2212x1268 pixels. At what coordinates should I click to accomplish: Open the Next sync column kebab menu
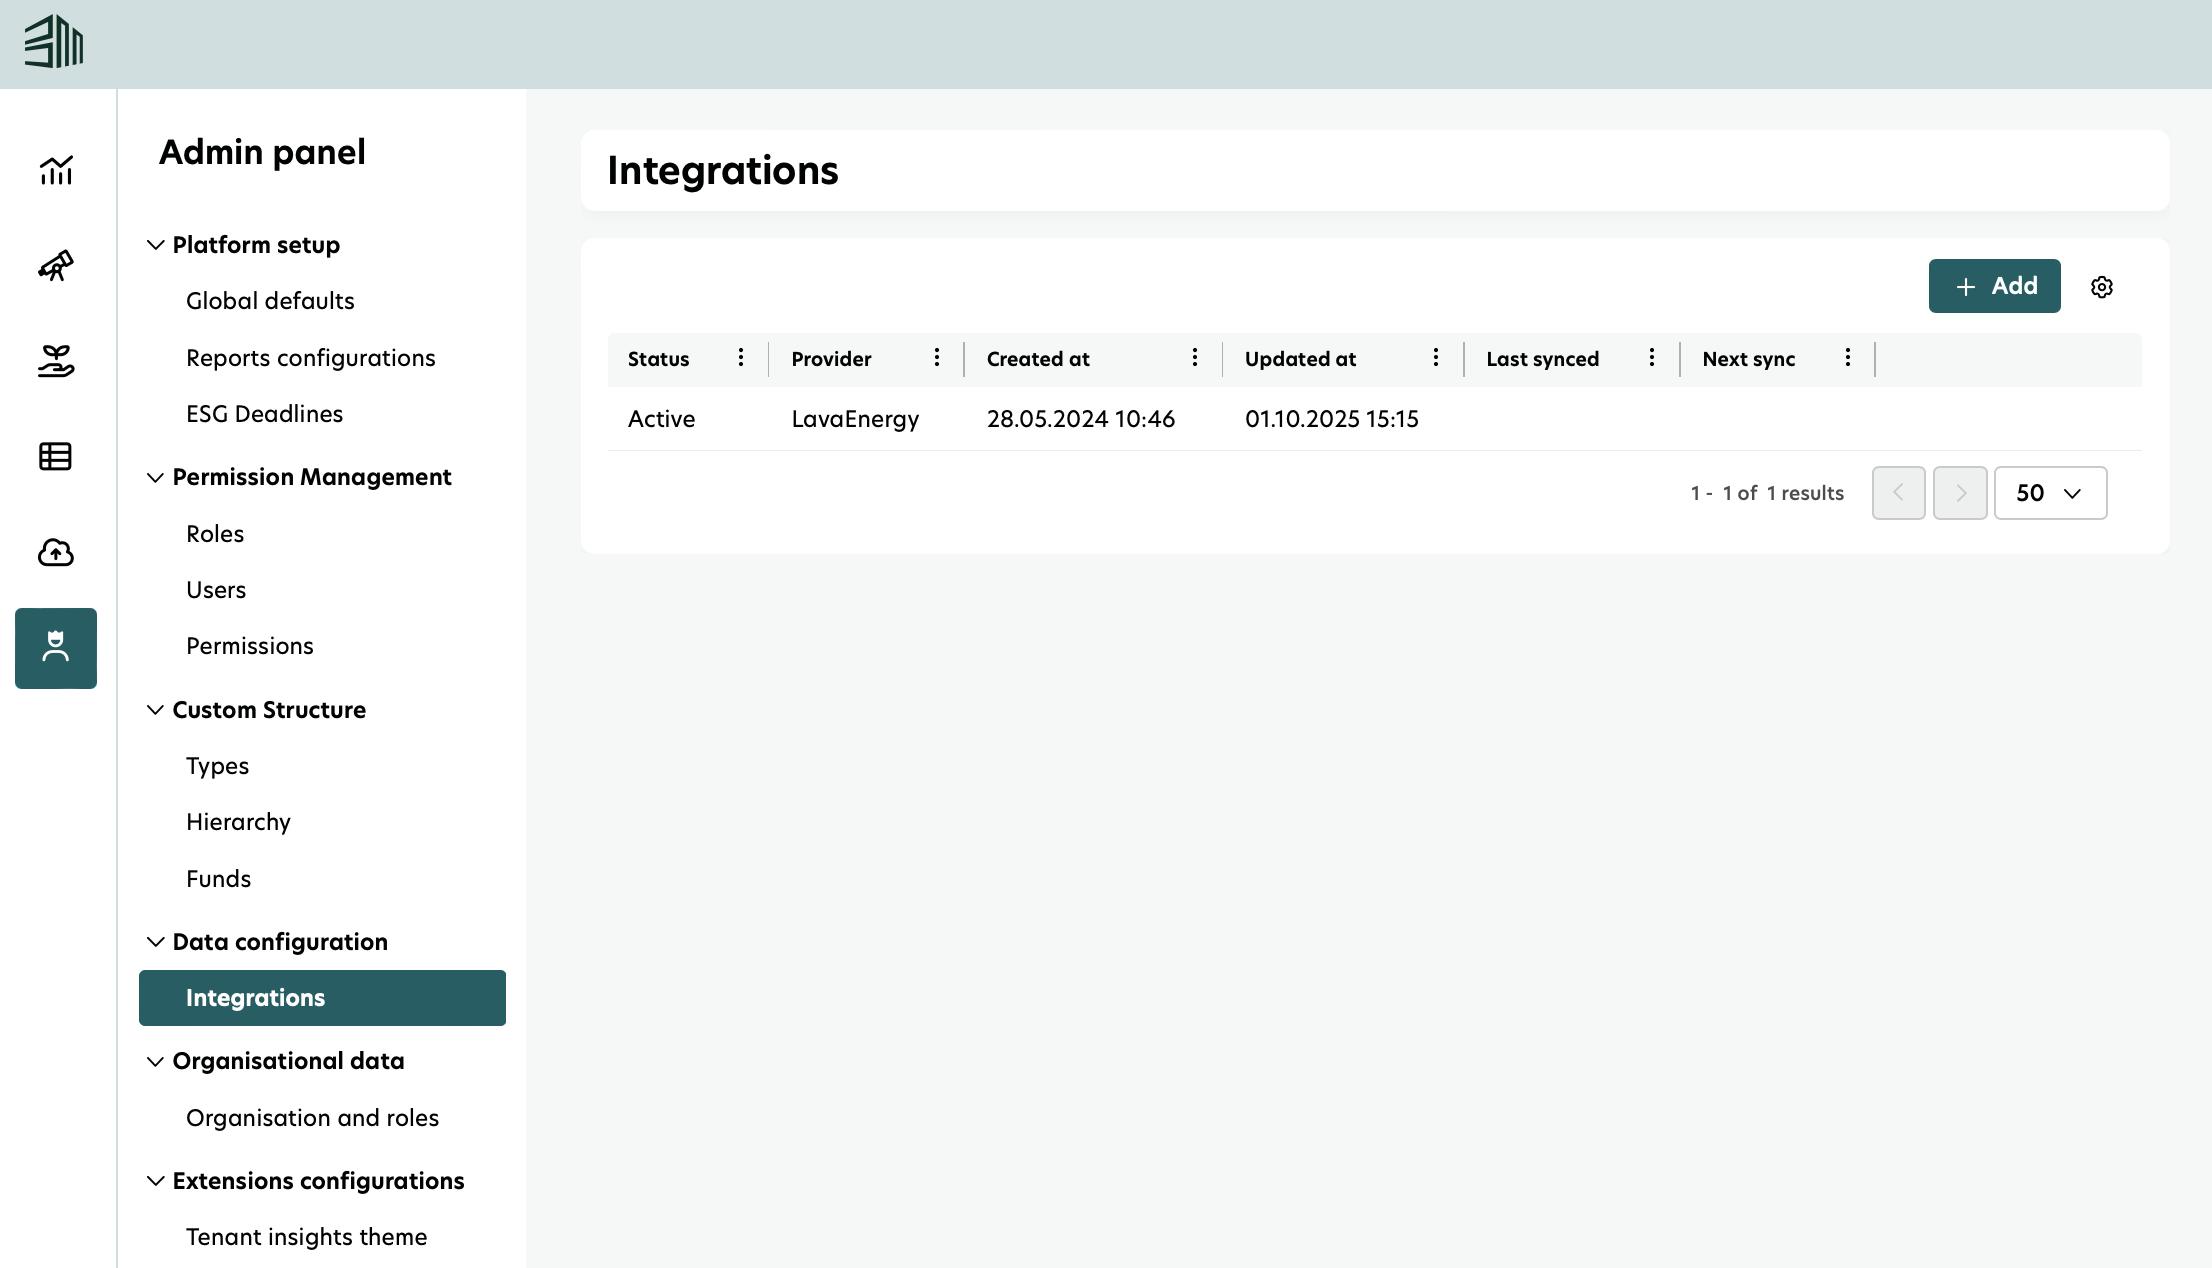tap(1847, 358)
